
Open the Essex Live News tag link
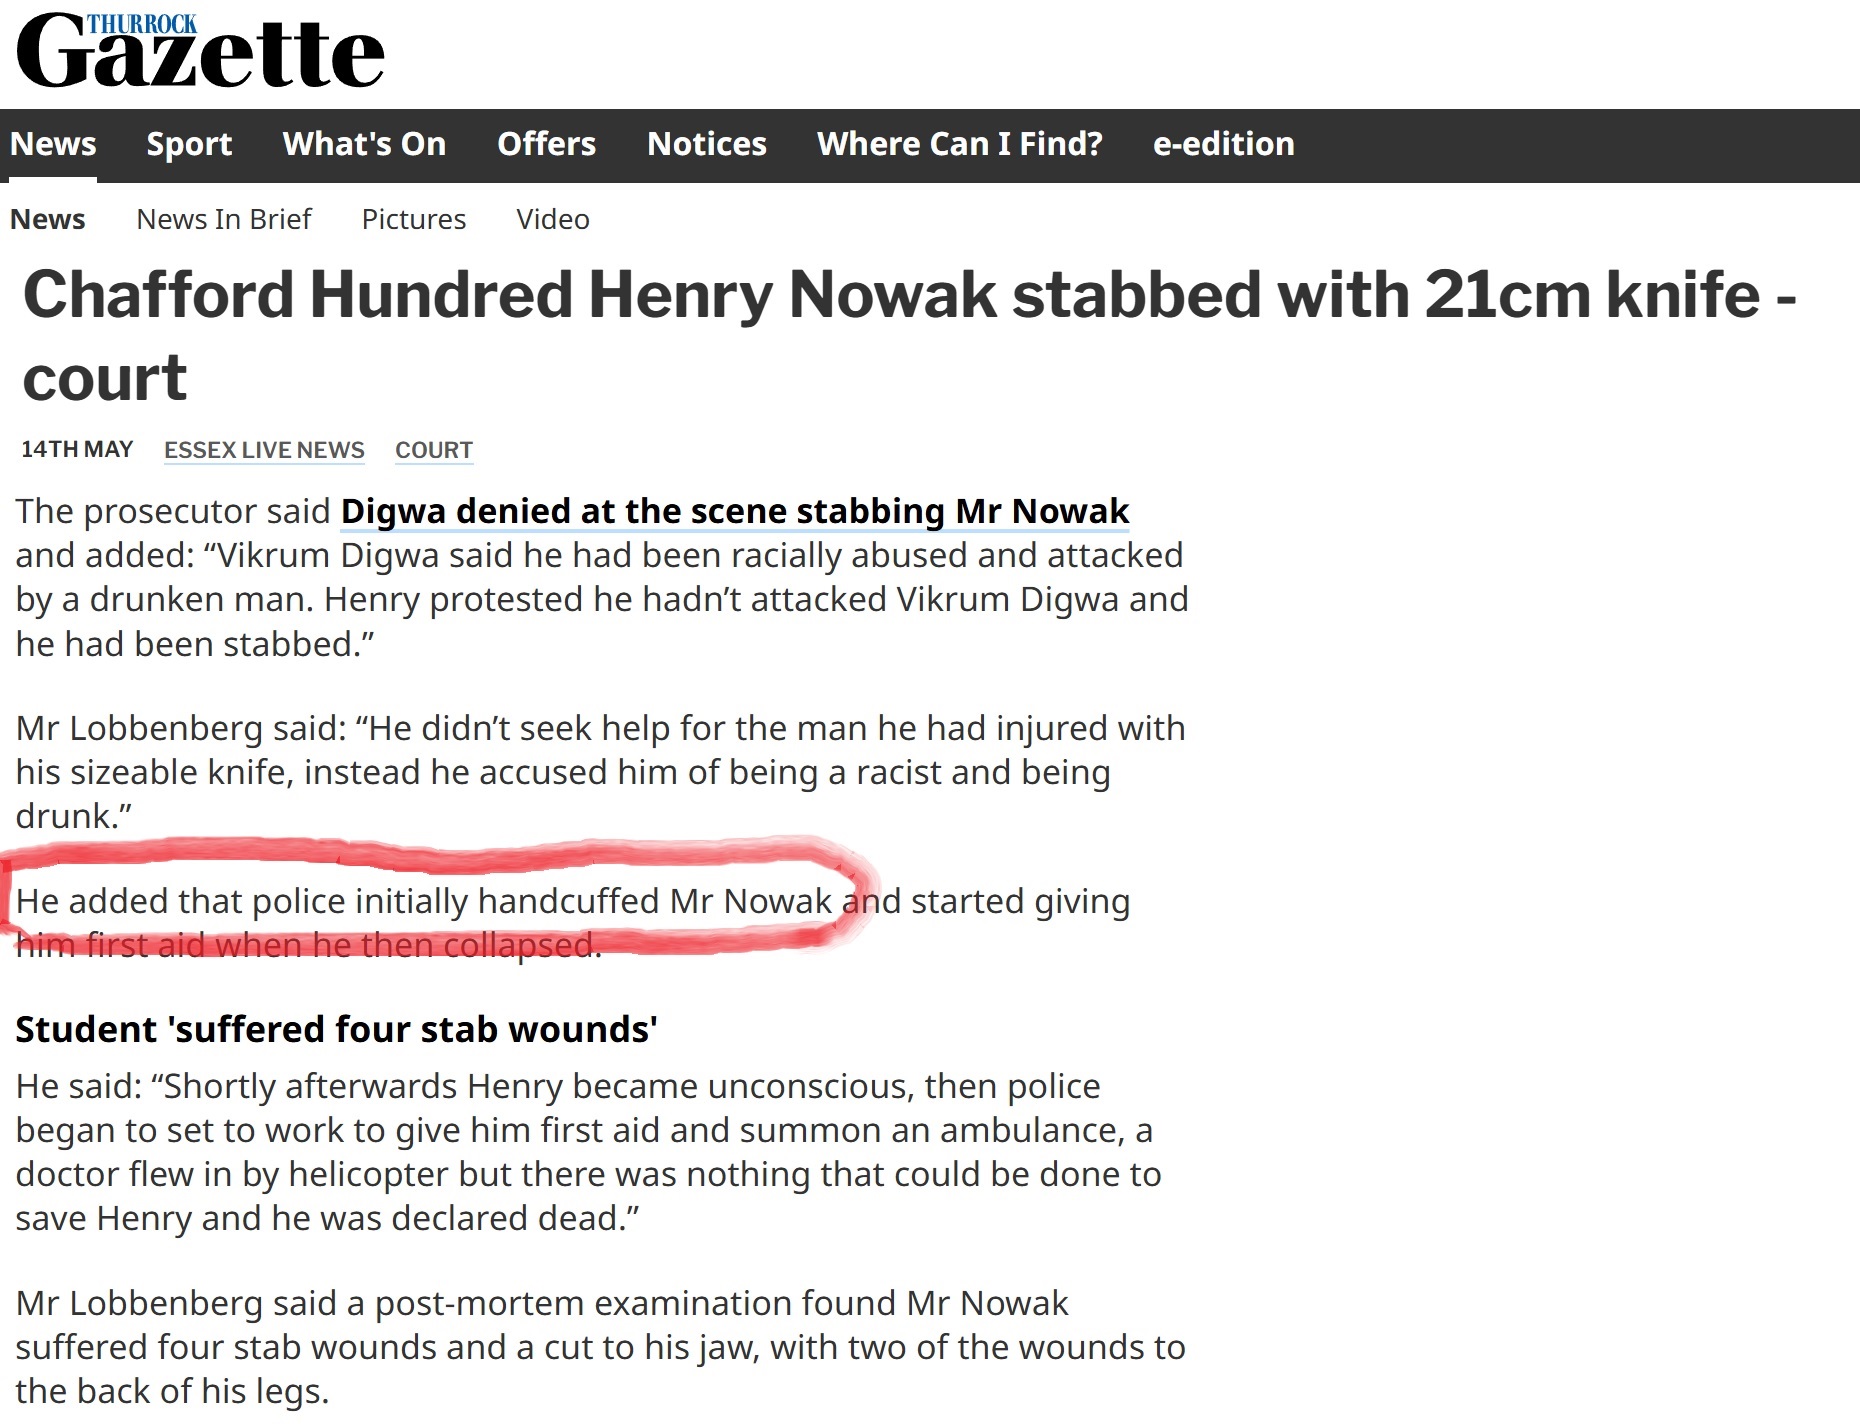(264, 450)
